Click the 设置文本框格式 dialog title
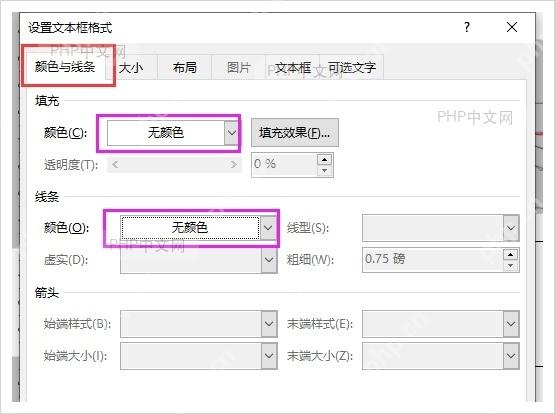The height and width of the screenshot is (414, 555). point(70,28)
